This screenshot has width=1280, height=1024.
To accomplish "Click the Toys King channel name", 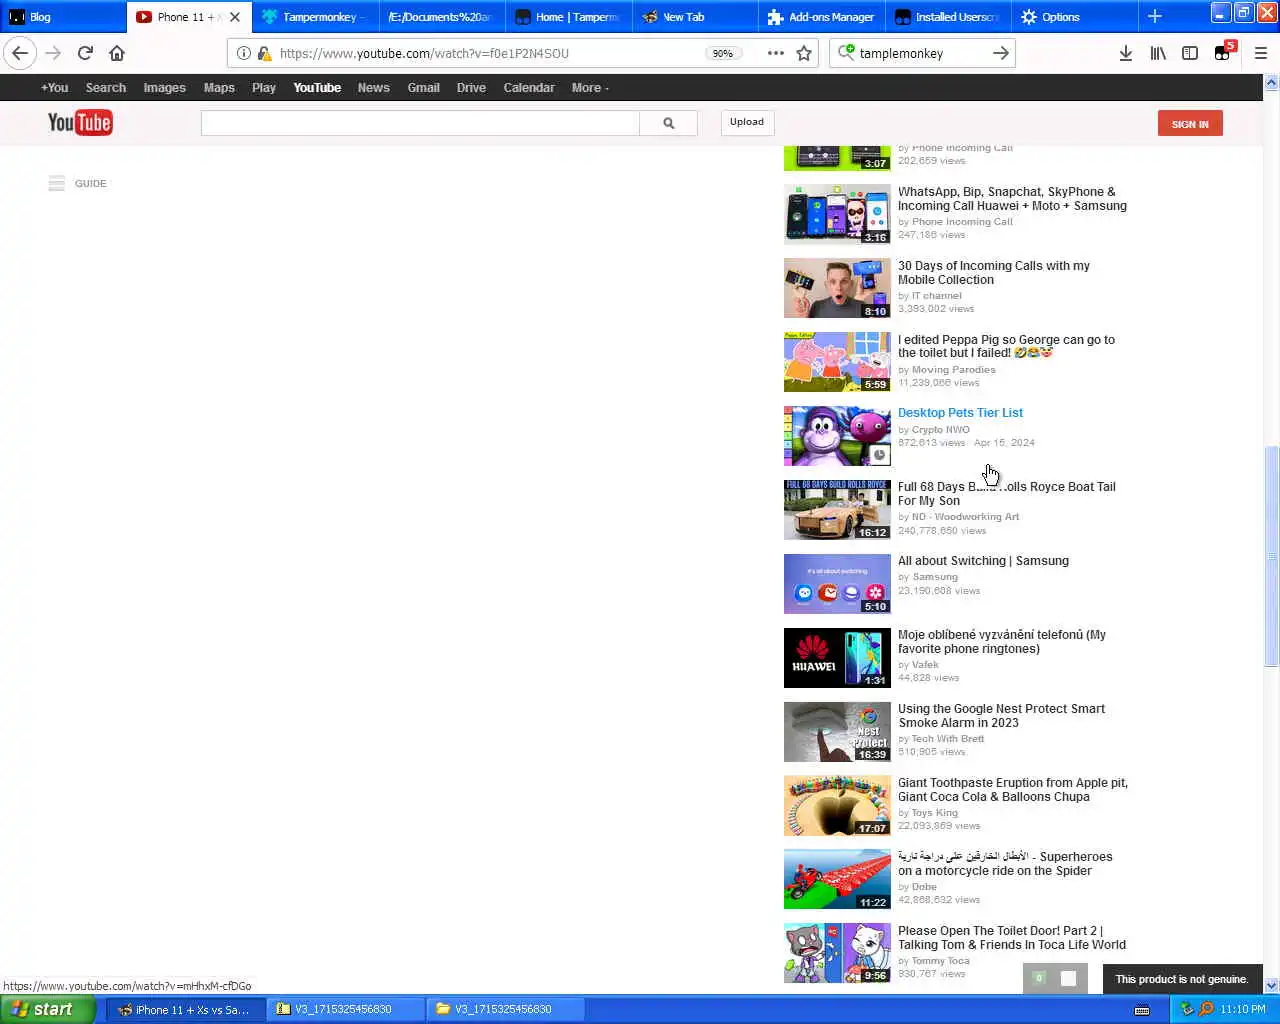I will pos(934,813).
